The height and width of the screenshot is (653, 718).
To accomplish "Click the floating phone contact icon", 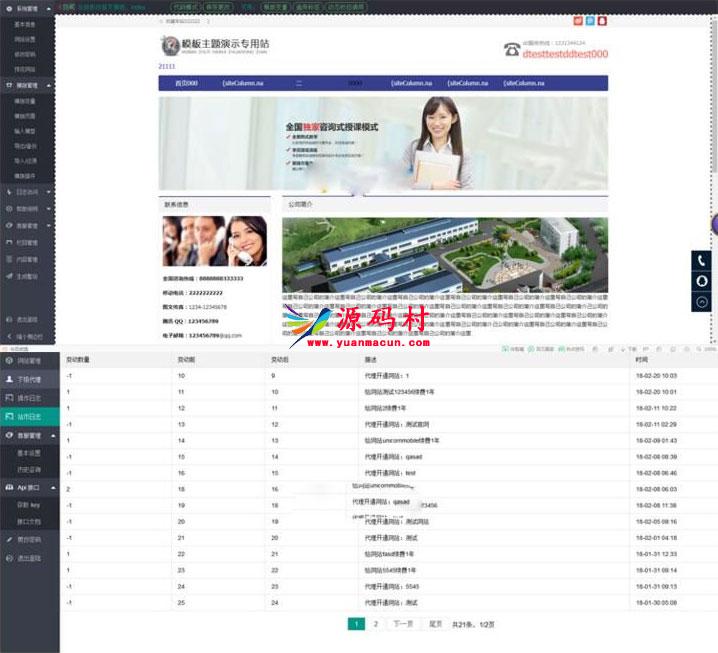I will click(x=702, y=260).
